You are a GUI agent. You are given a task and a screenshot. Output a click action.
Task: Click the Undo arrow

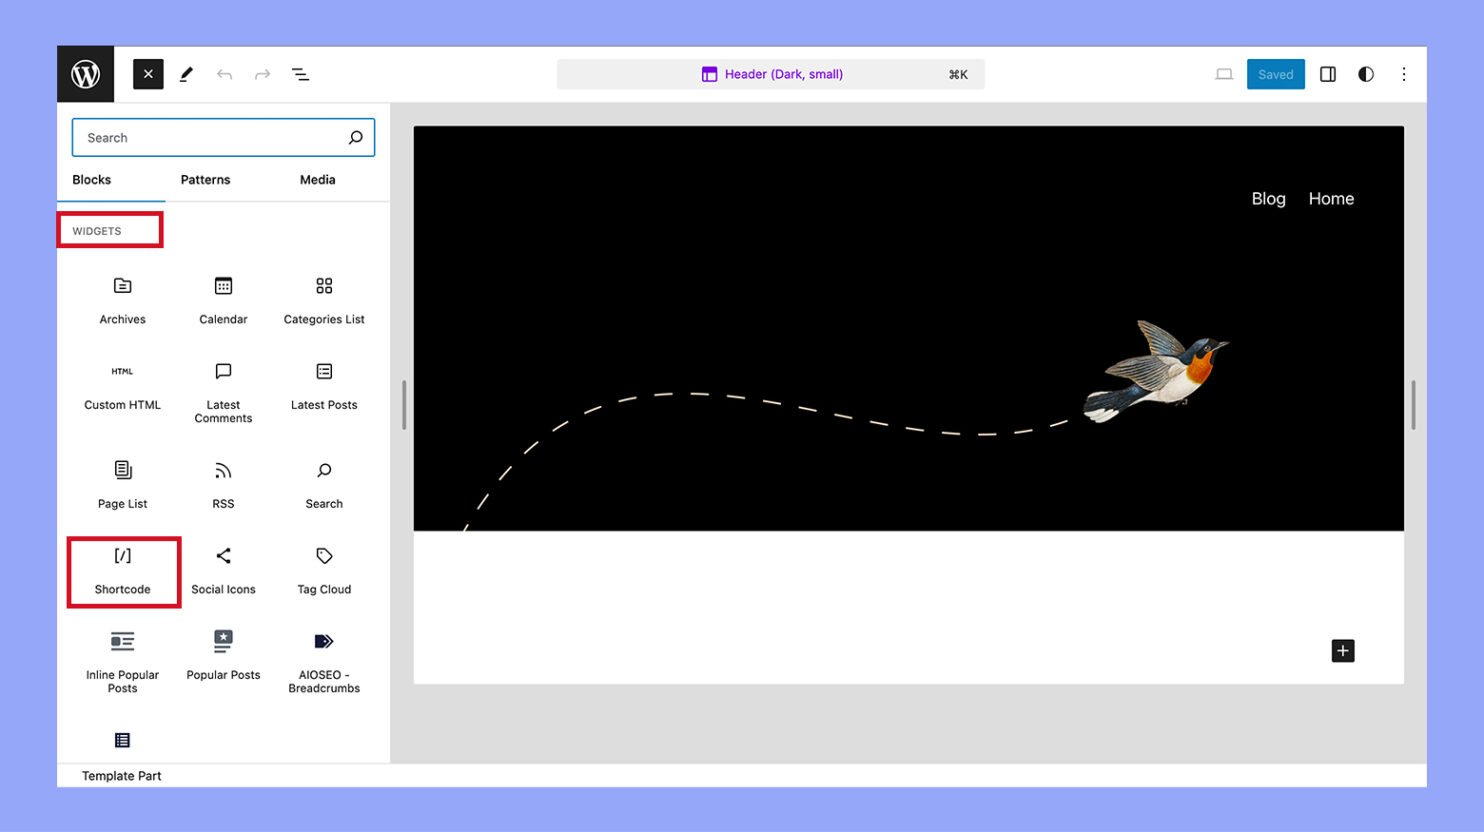tap(224, 74)
